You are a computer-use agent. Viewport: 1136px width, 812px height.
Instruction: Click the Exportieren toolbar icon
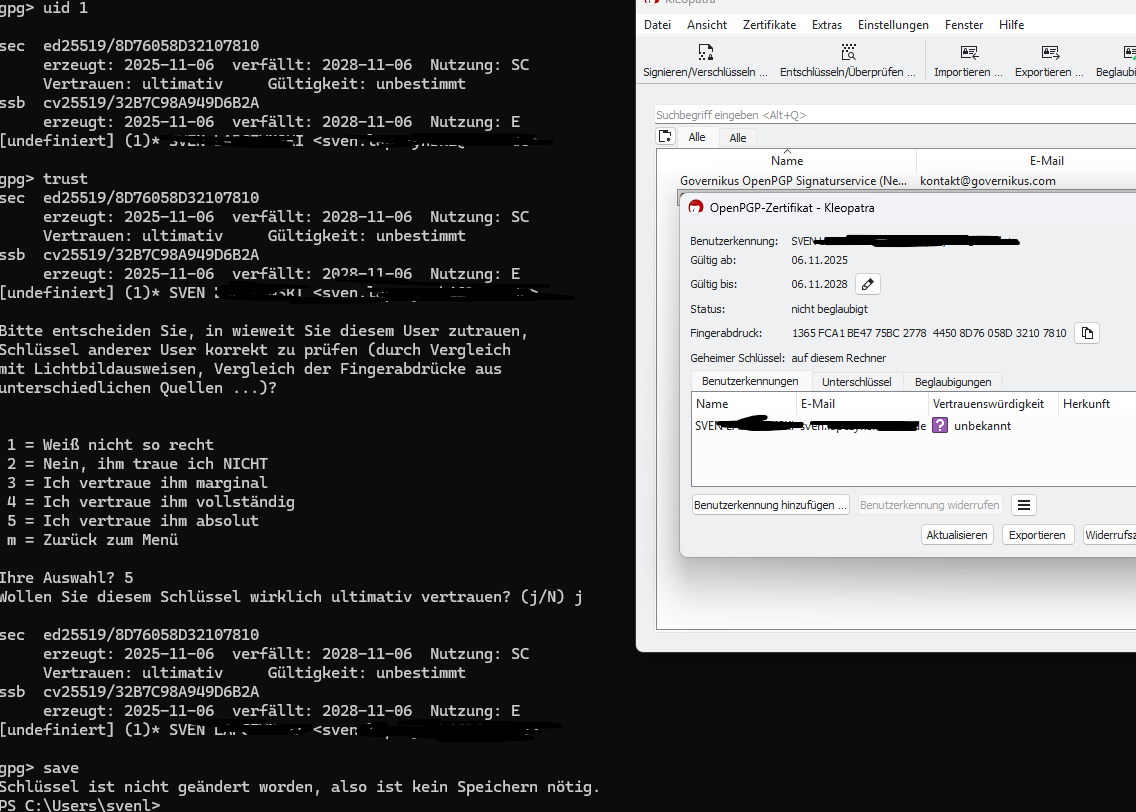coord(1049,53)
